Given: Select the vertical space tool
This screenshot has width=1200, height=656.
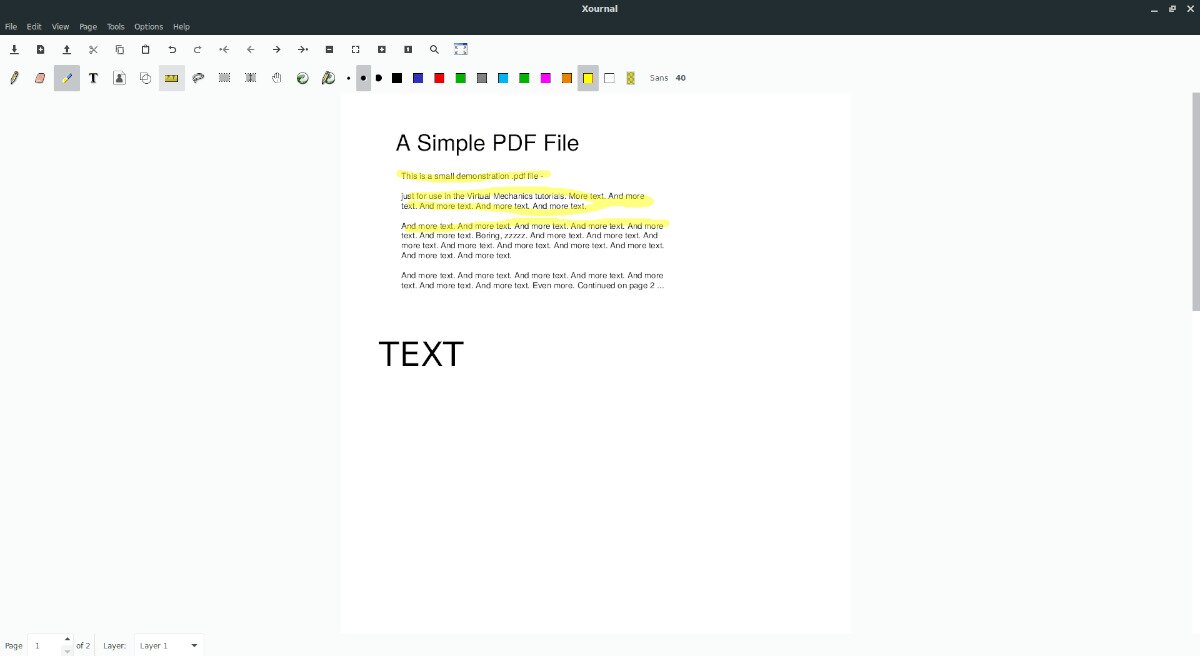Looking at the screenshot, I should [x=250, y=78].
